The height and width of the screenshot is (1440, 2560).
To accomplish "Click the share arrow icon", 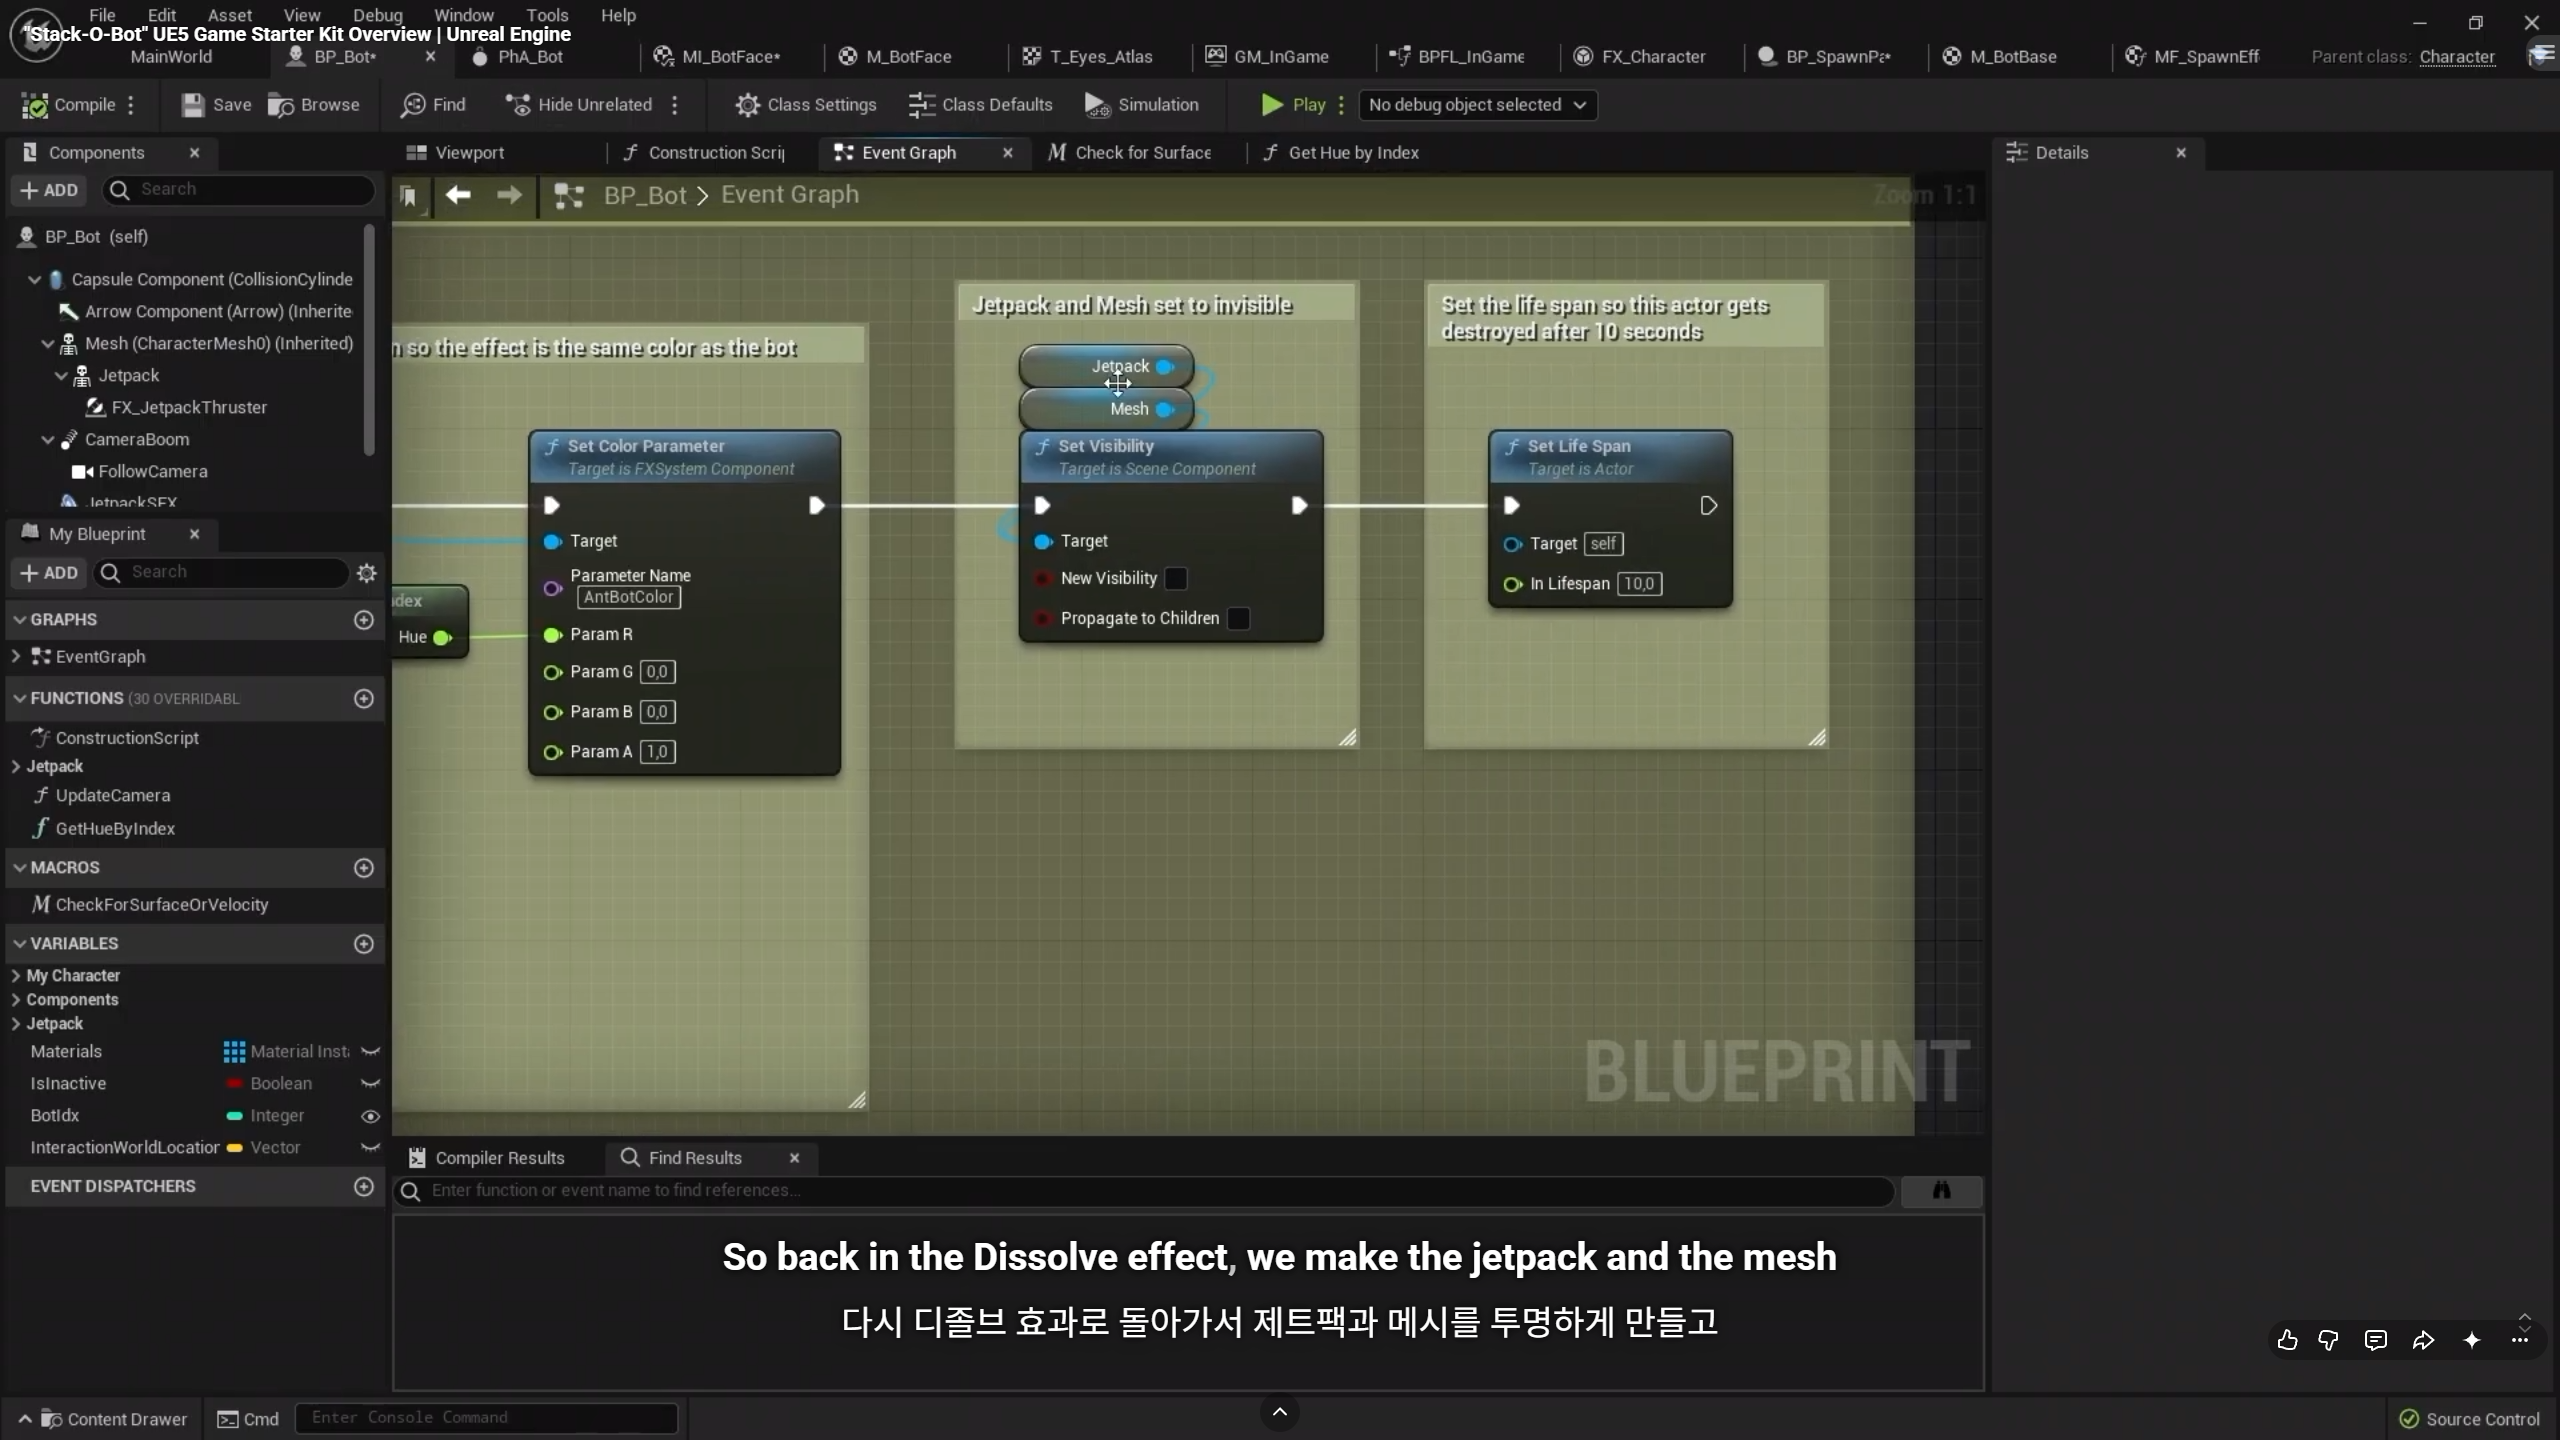I will (x=2423, y=1340).
